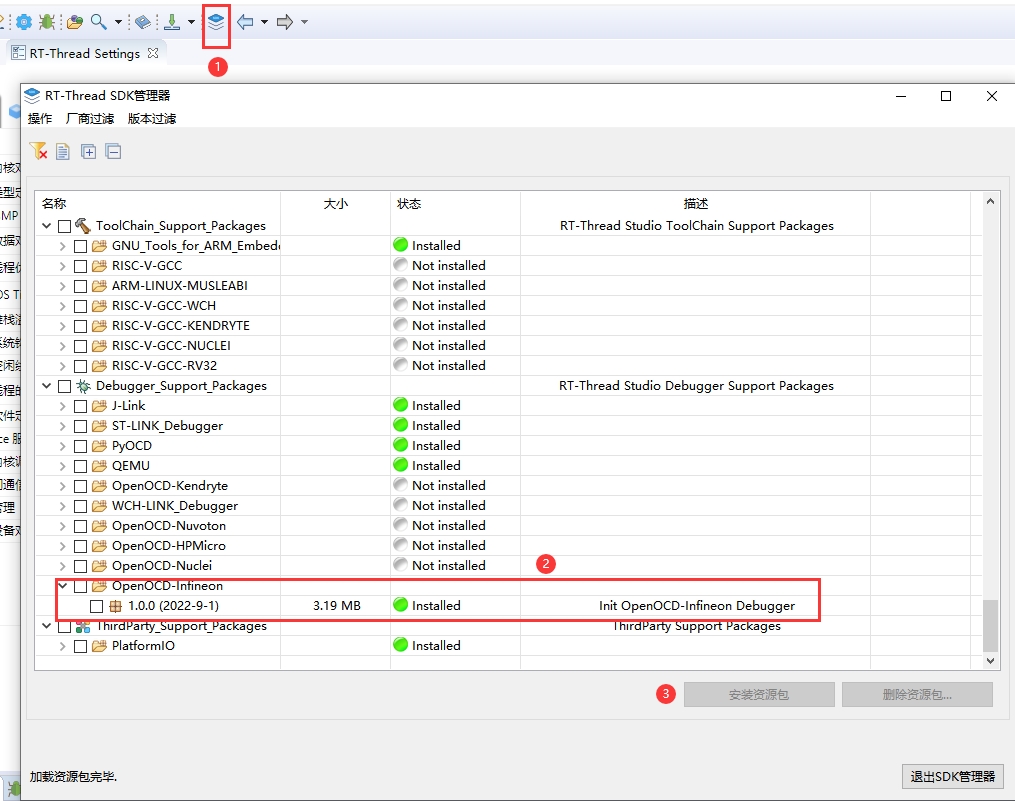Clear filters with the funnel icon
Image resolution: width=1015 pixels, height=801 pixels.
click(38, 151)
